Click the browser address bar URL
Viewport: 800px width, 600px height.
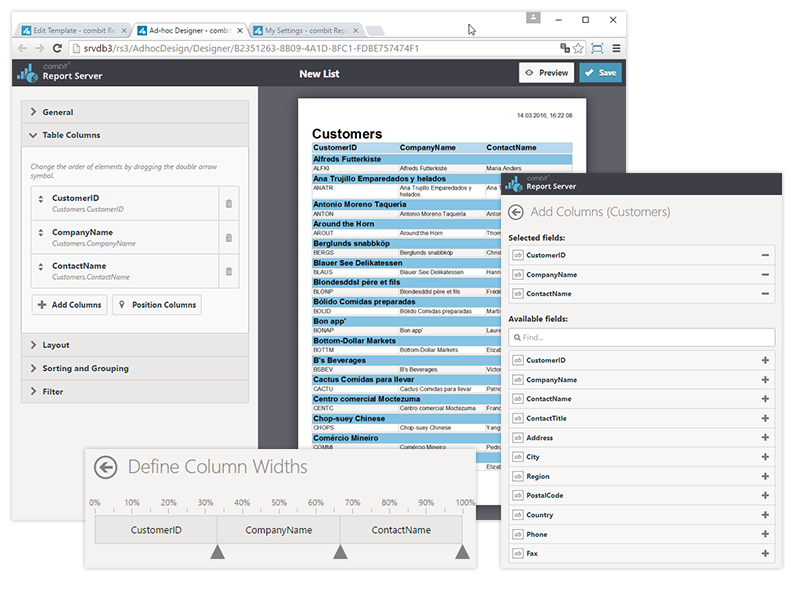(x=252, y=48)
